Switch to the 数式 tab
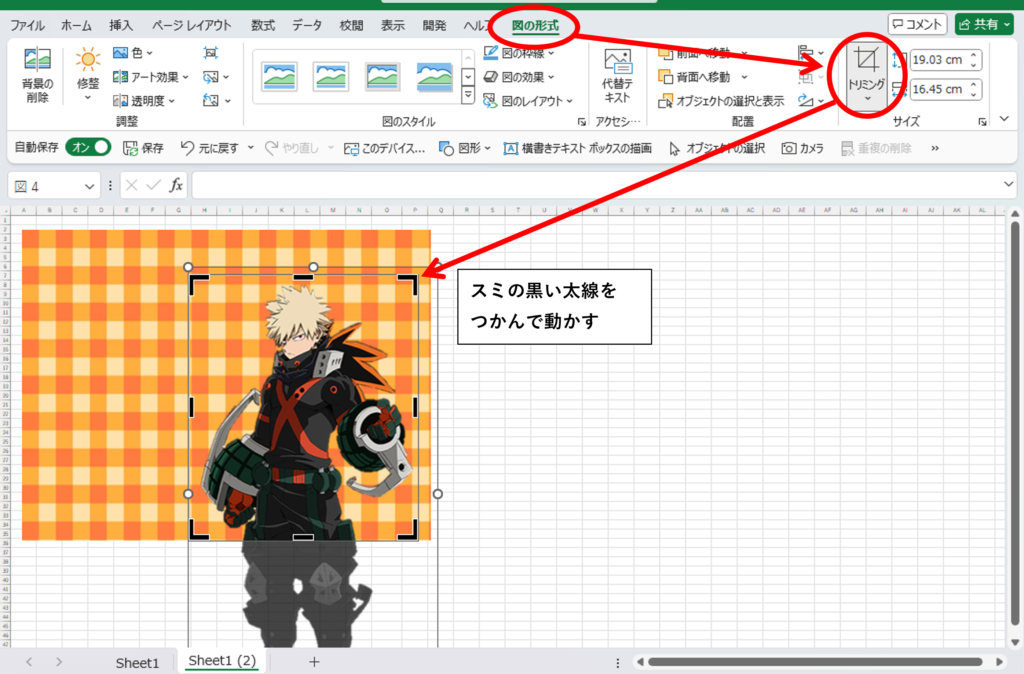The width and height of the screenshot is (1024, 674). point(263,25)
